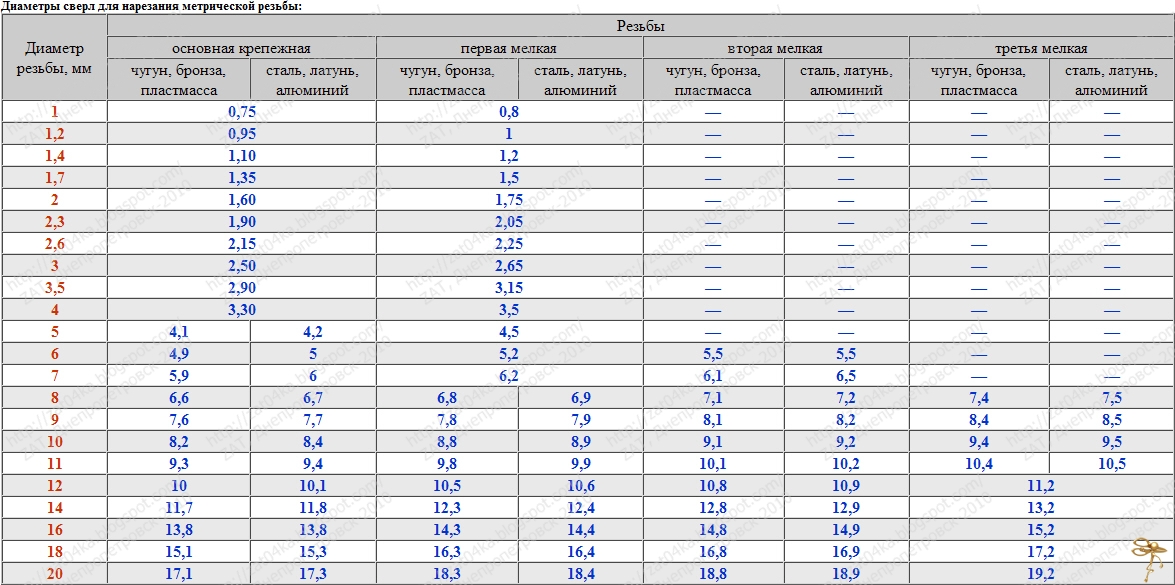Click the 'основная крепежная' column header
The width and height of the screenshot is (1175, 585).
point(241,49)
